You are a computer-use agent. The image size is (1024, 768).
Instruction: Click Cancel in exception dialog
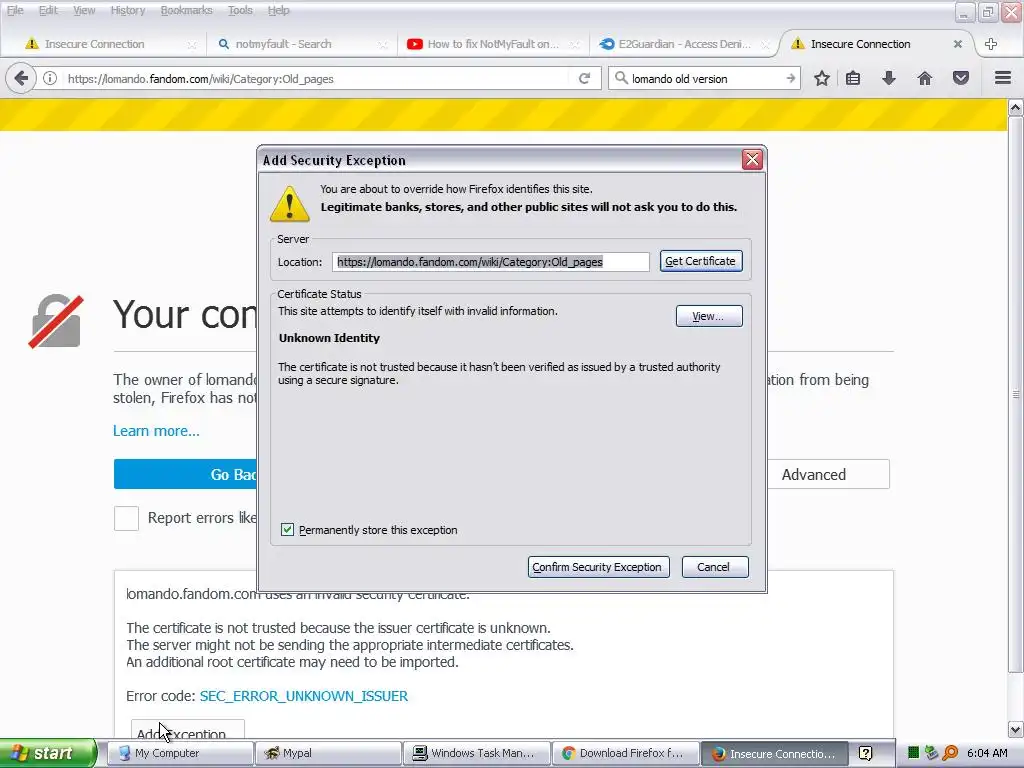tap(714, 567)
